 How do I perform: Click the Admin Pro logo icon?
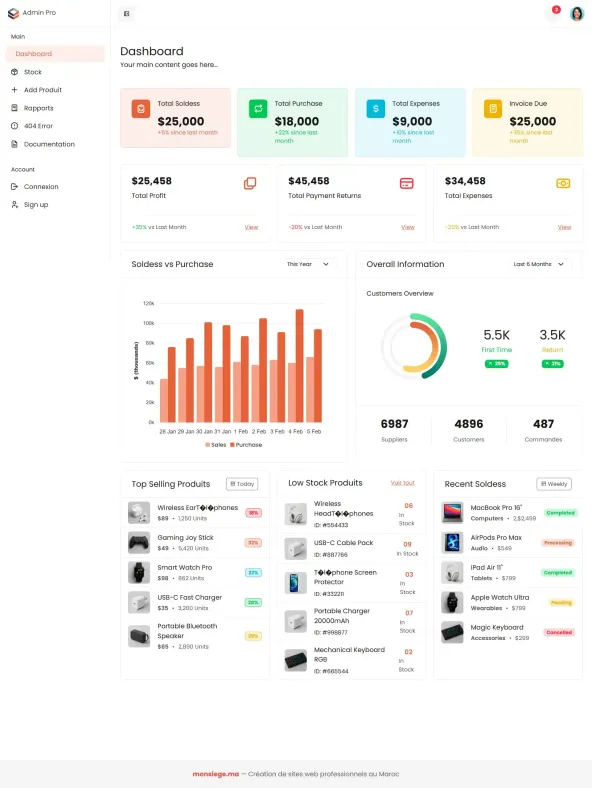click(x=14, y=13)
